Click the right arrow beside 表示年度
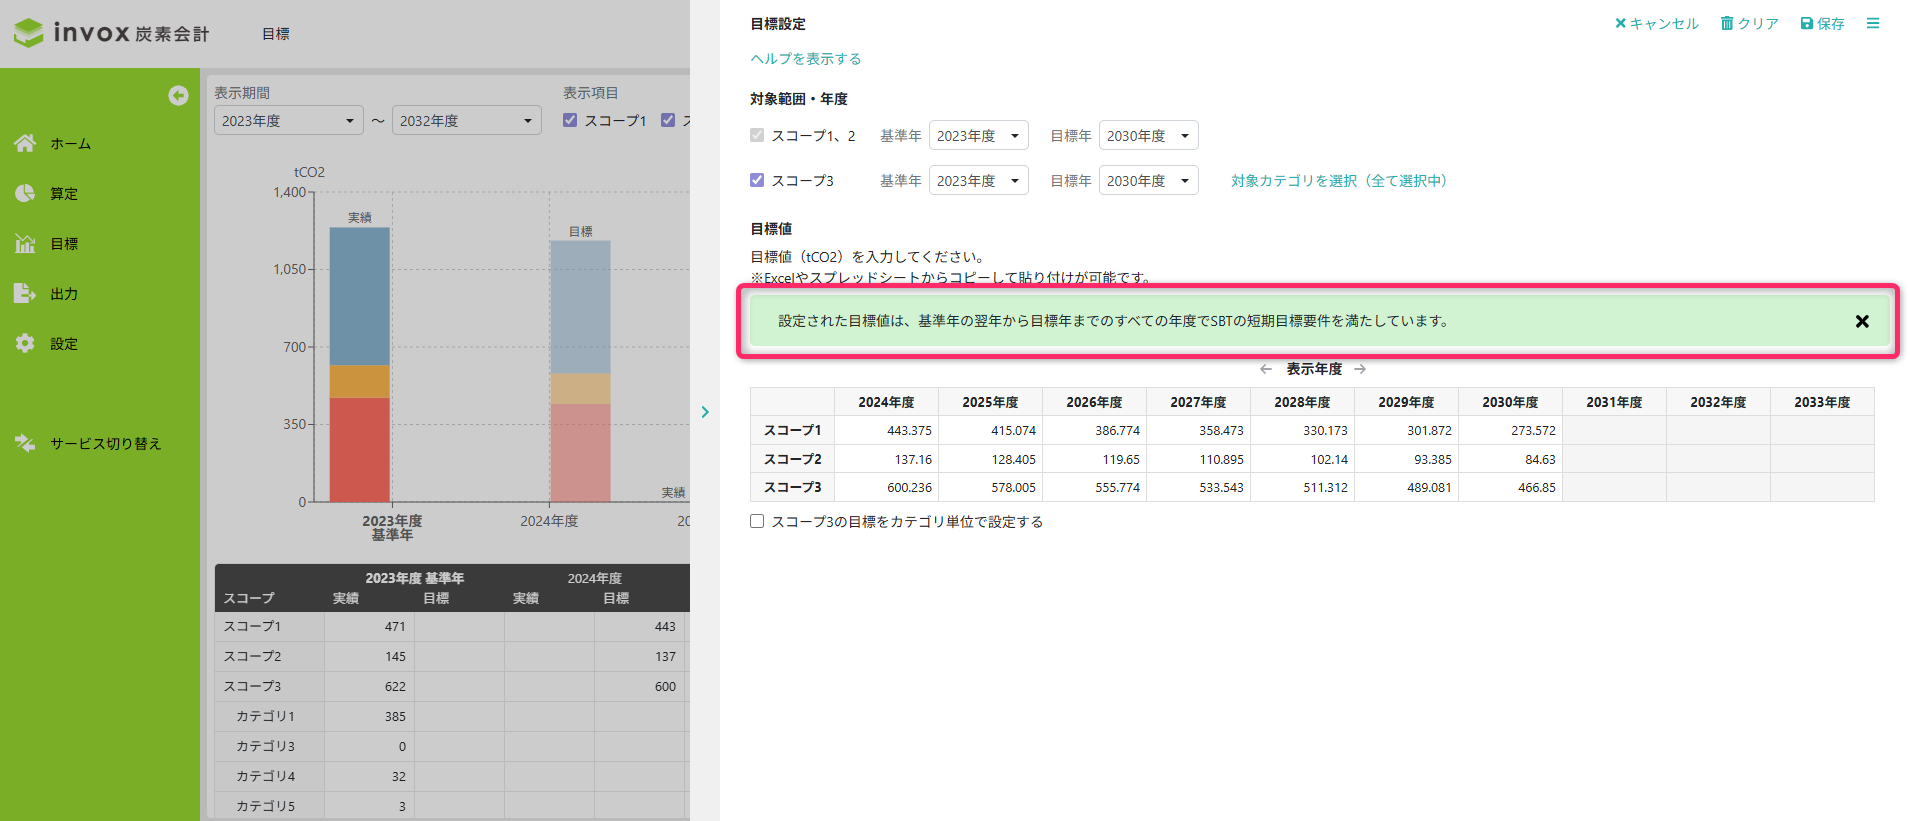This screenshot has width=1918, height=821. pos(1360,369)
